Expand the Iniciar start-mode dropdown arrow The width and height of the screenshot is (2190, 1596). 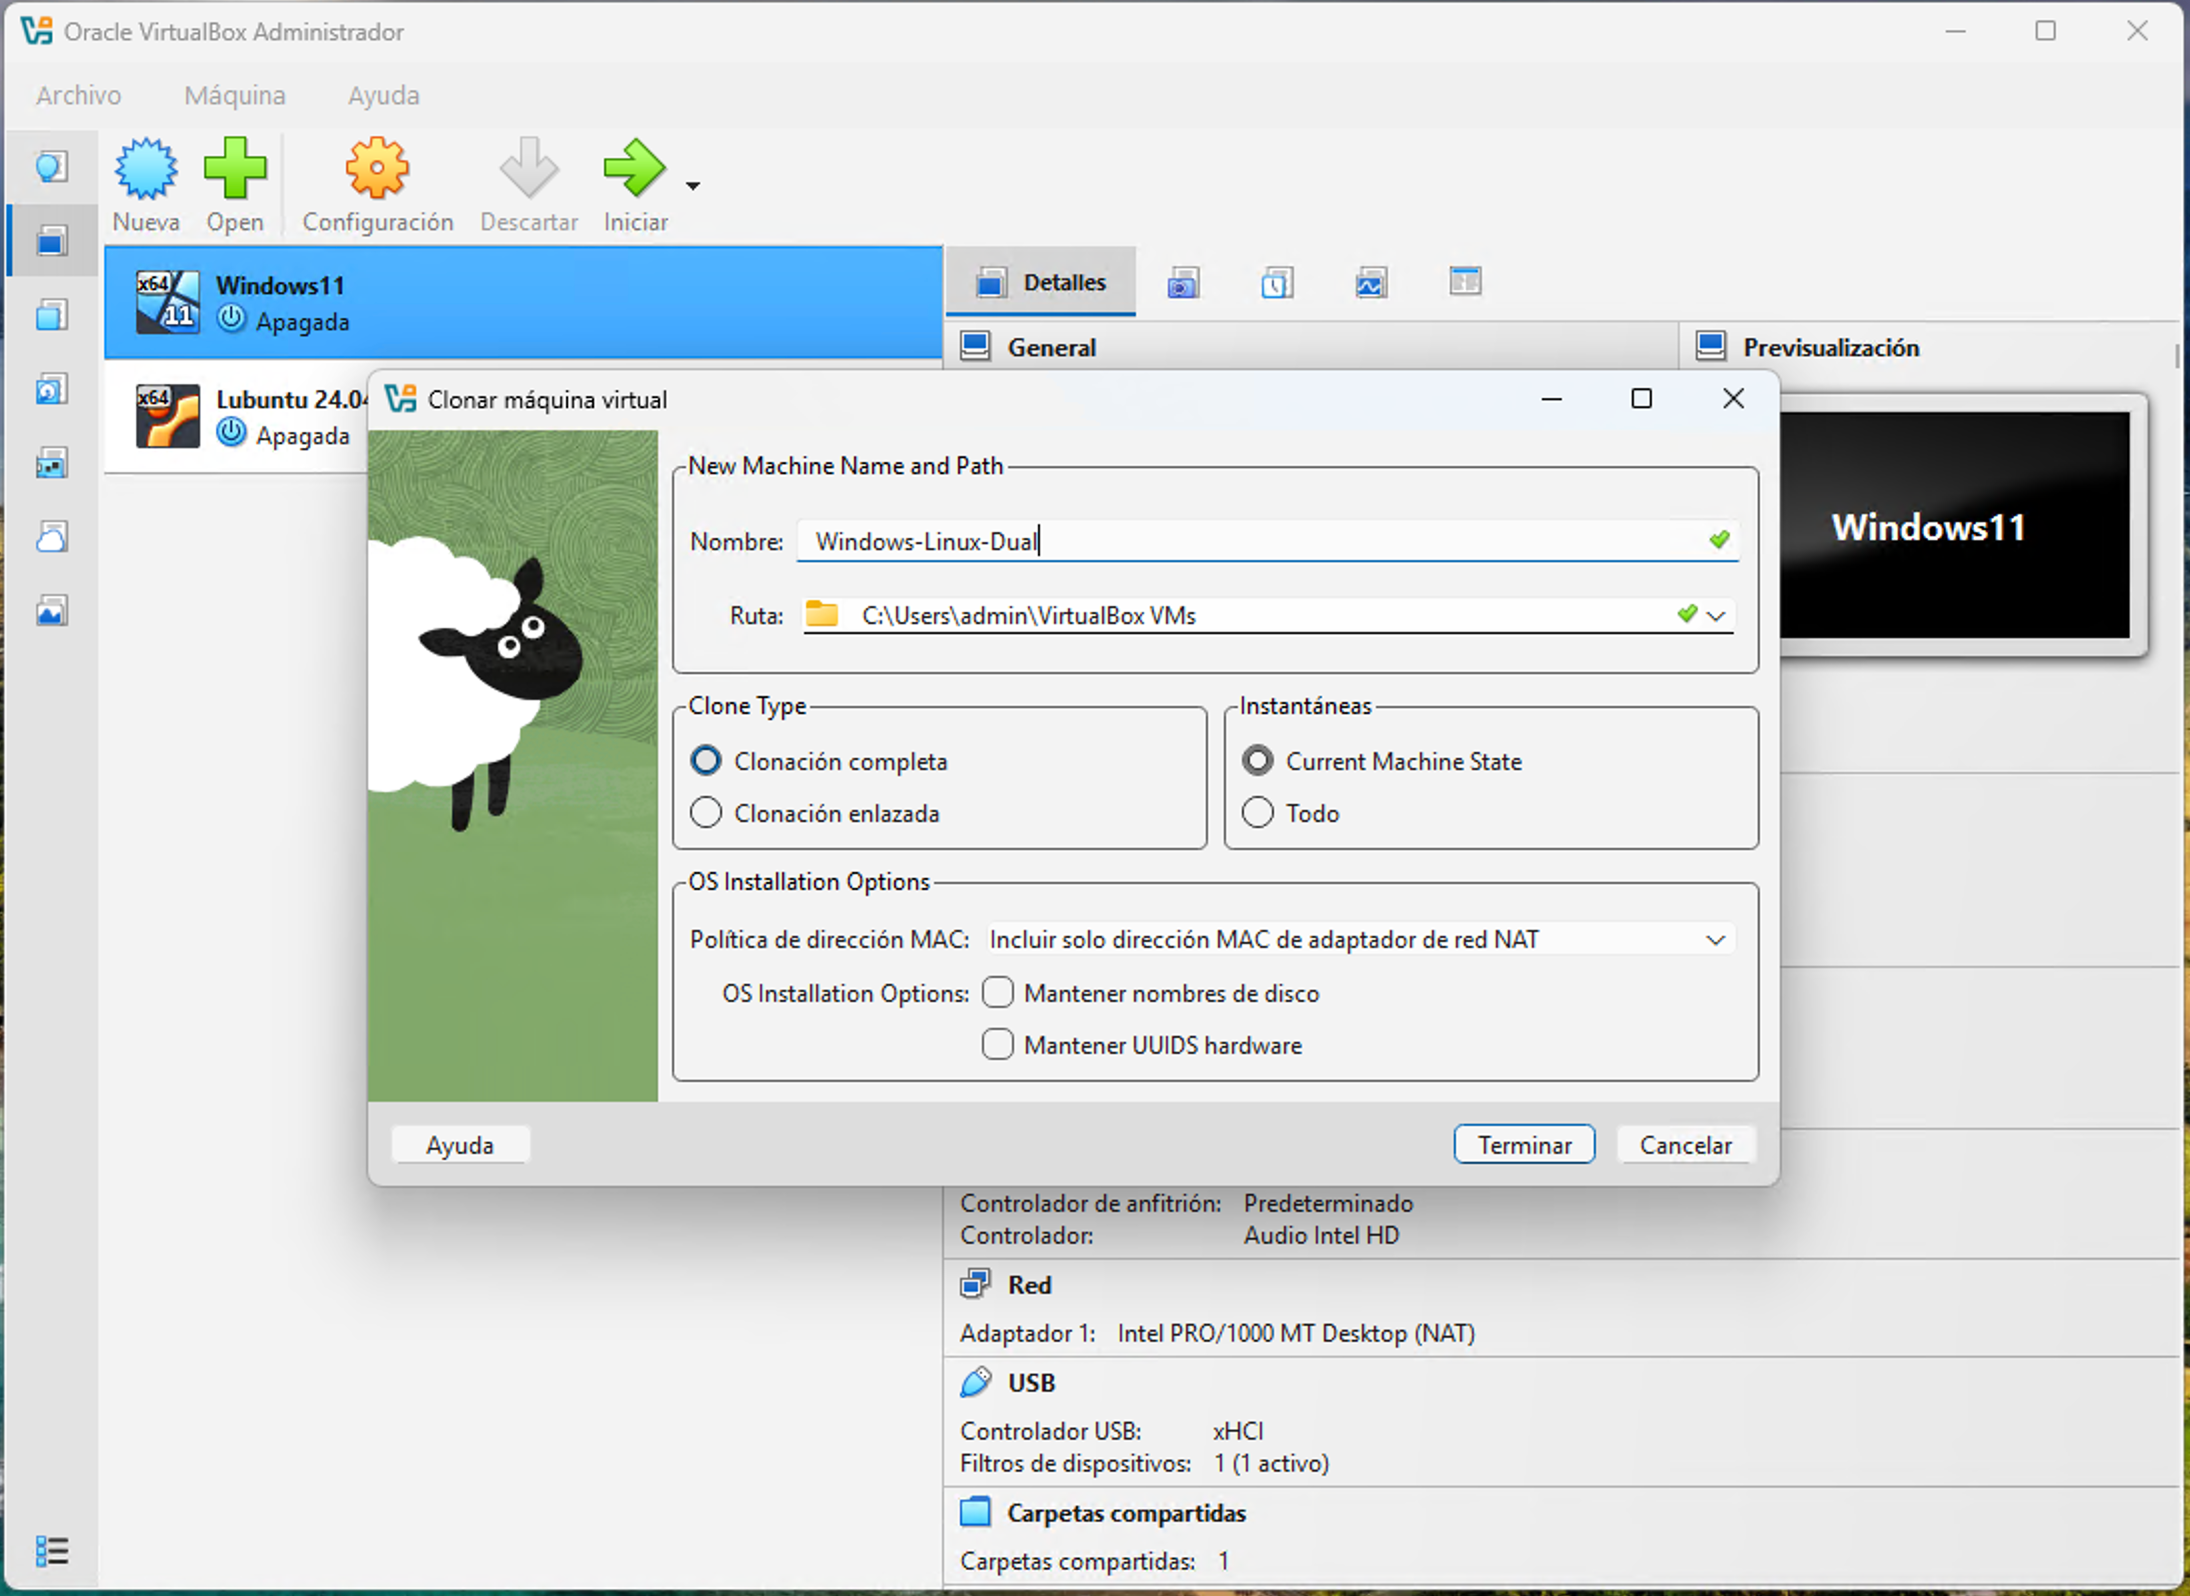pos(693,186)
